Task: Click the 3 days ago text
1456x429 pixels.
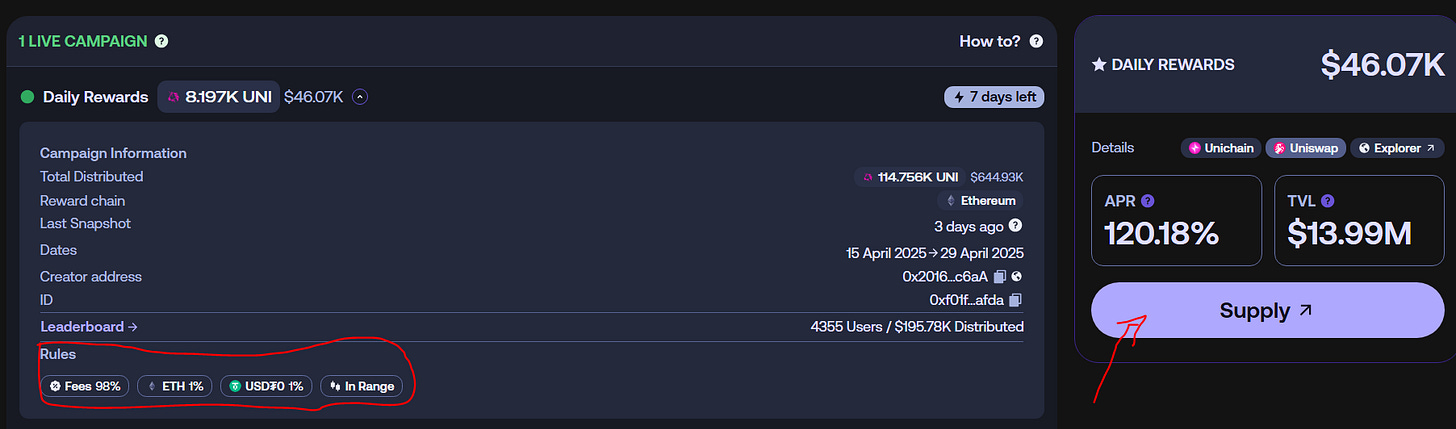Action: tap(969, 225)
